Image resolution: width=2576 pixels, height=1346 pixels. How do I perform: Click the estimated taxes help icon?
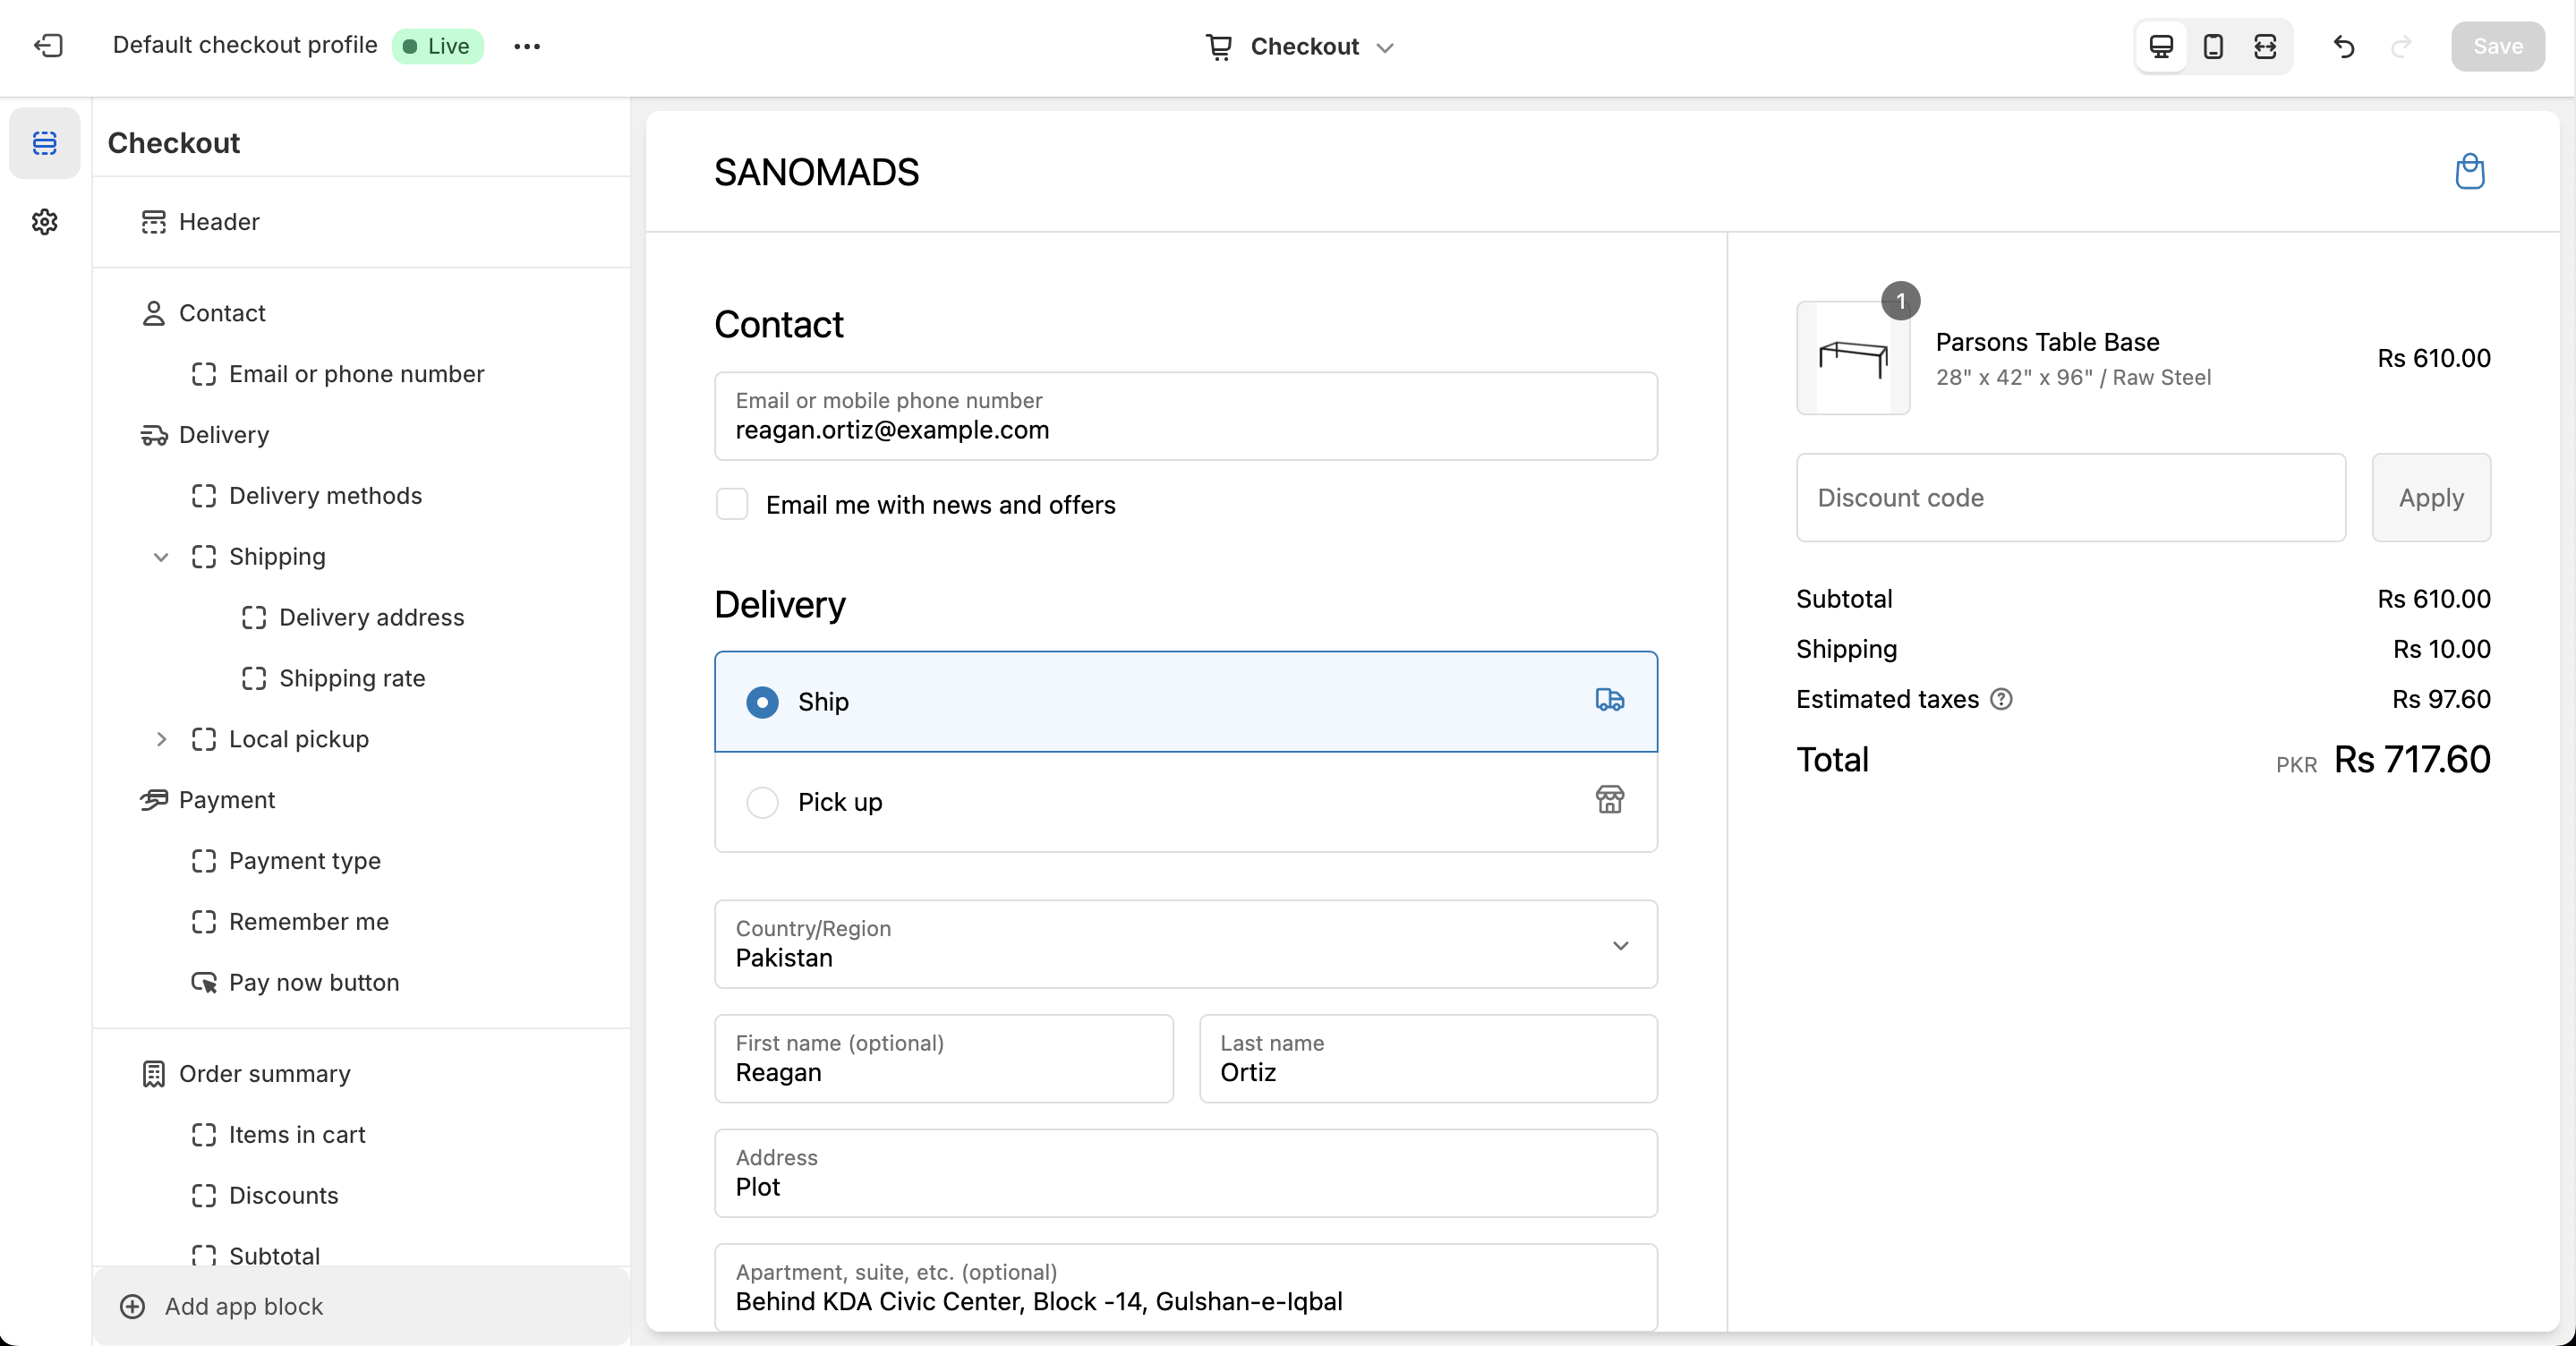click(x=2001, y=699)
